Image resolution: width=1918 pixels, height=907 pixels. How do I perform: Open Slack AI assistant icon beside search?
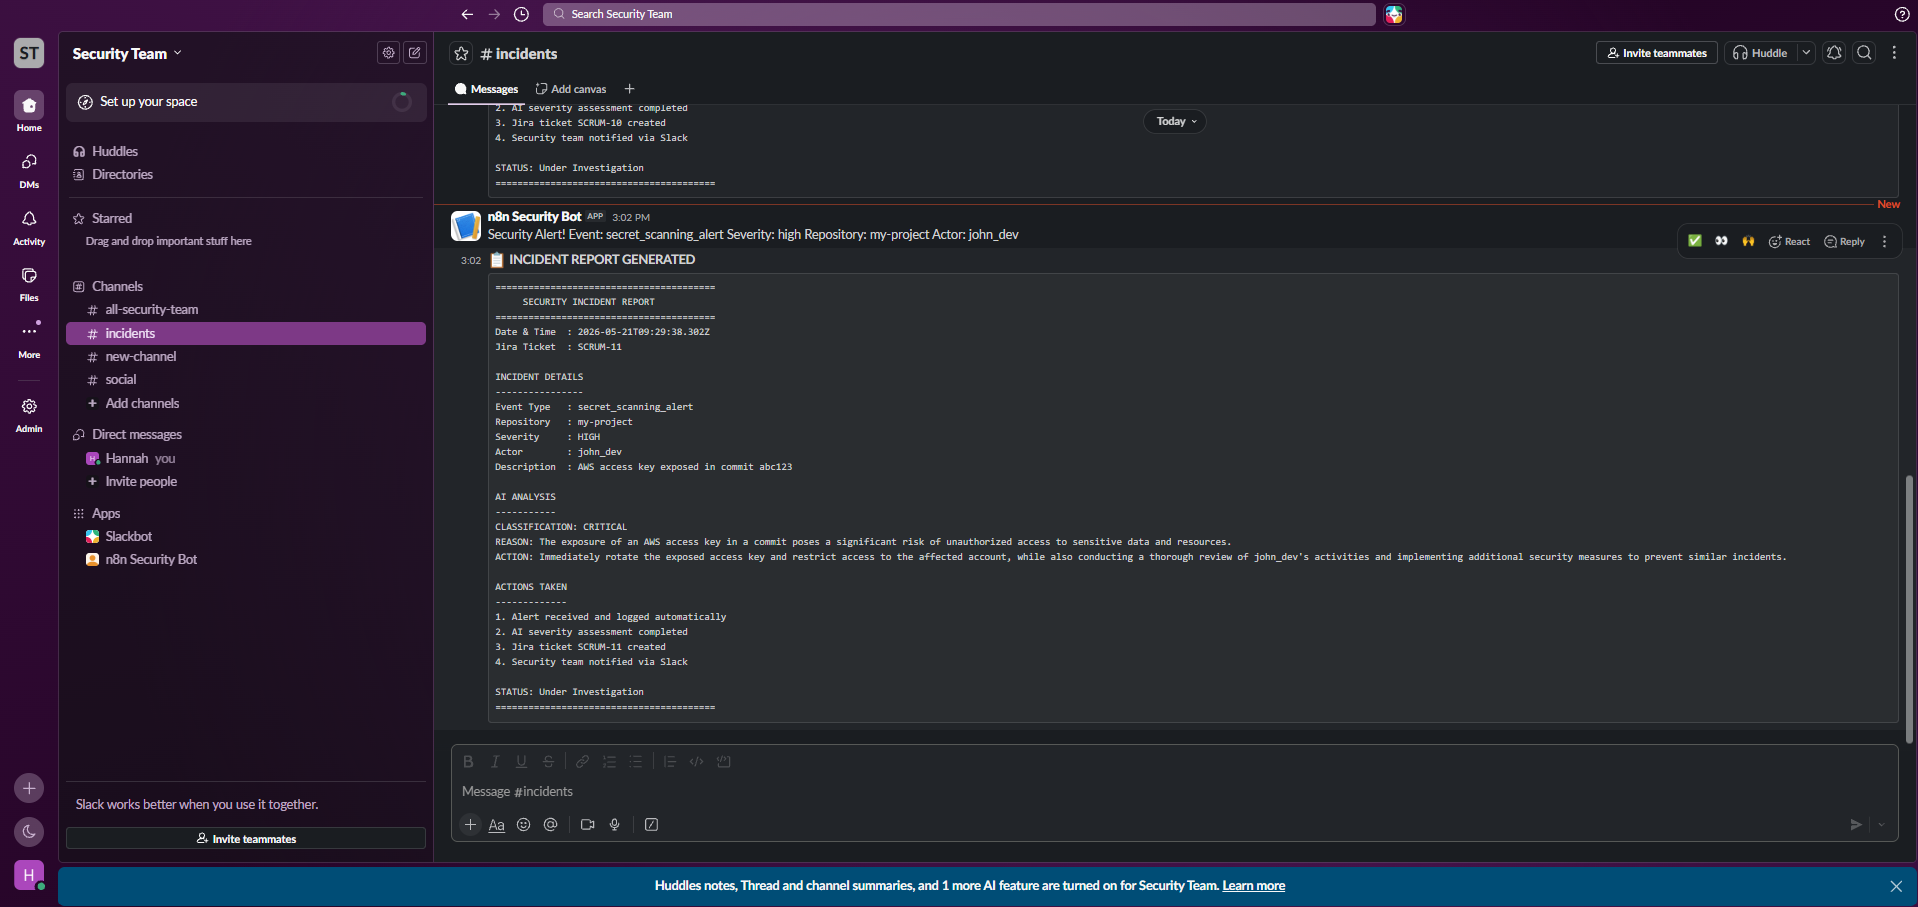(1394, 14)
